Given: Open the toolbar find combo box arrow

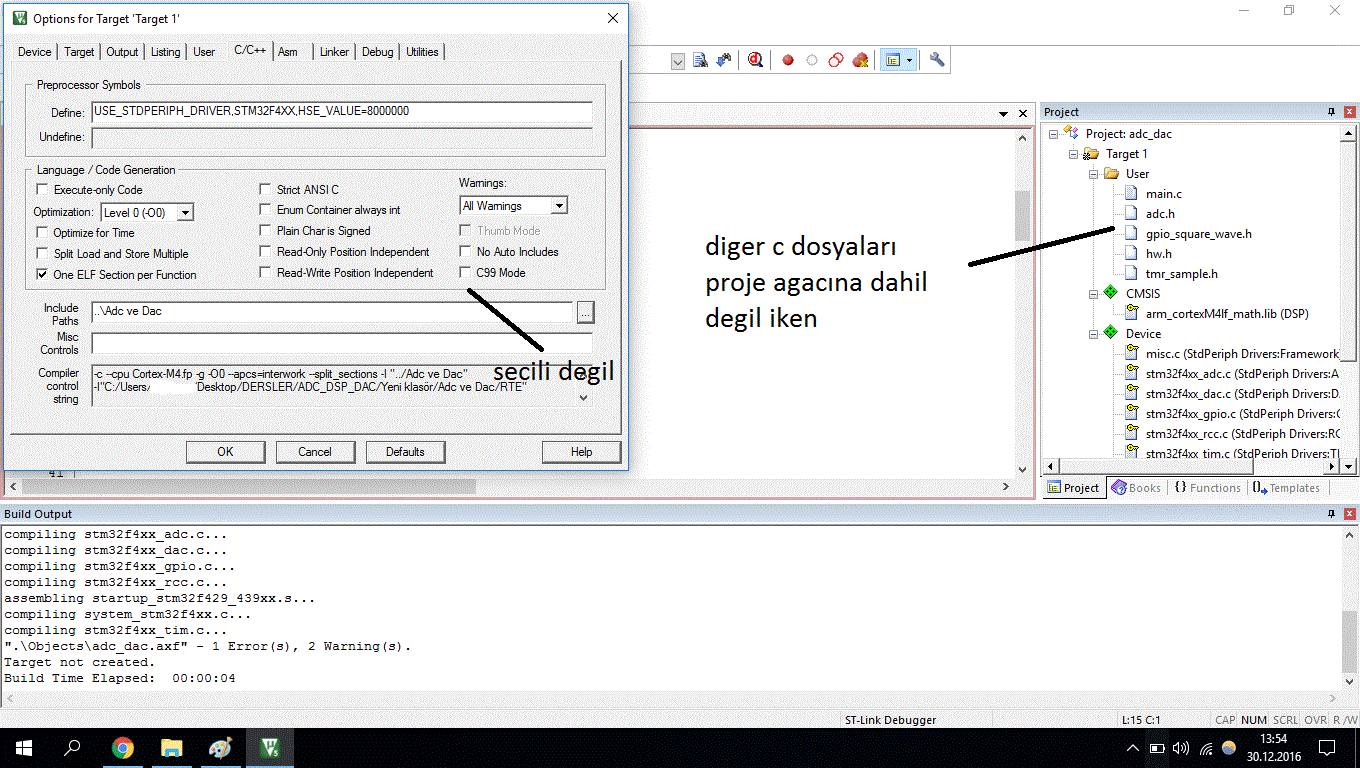Looking at the screenshot, I should coord(677,61).
